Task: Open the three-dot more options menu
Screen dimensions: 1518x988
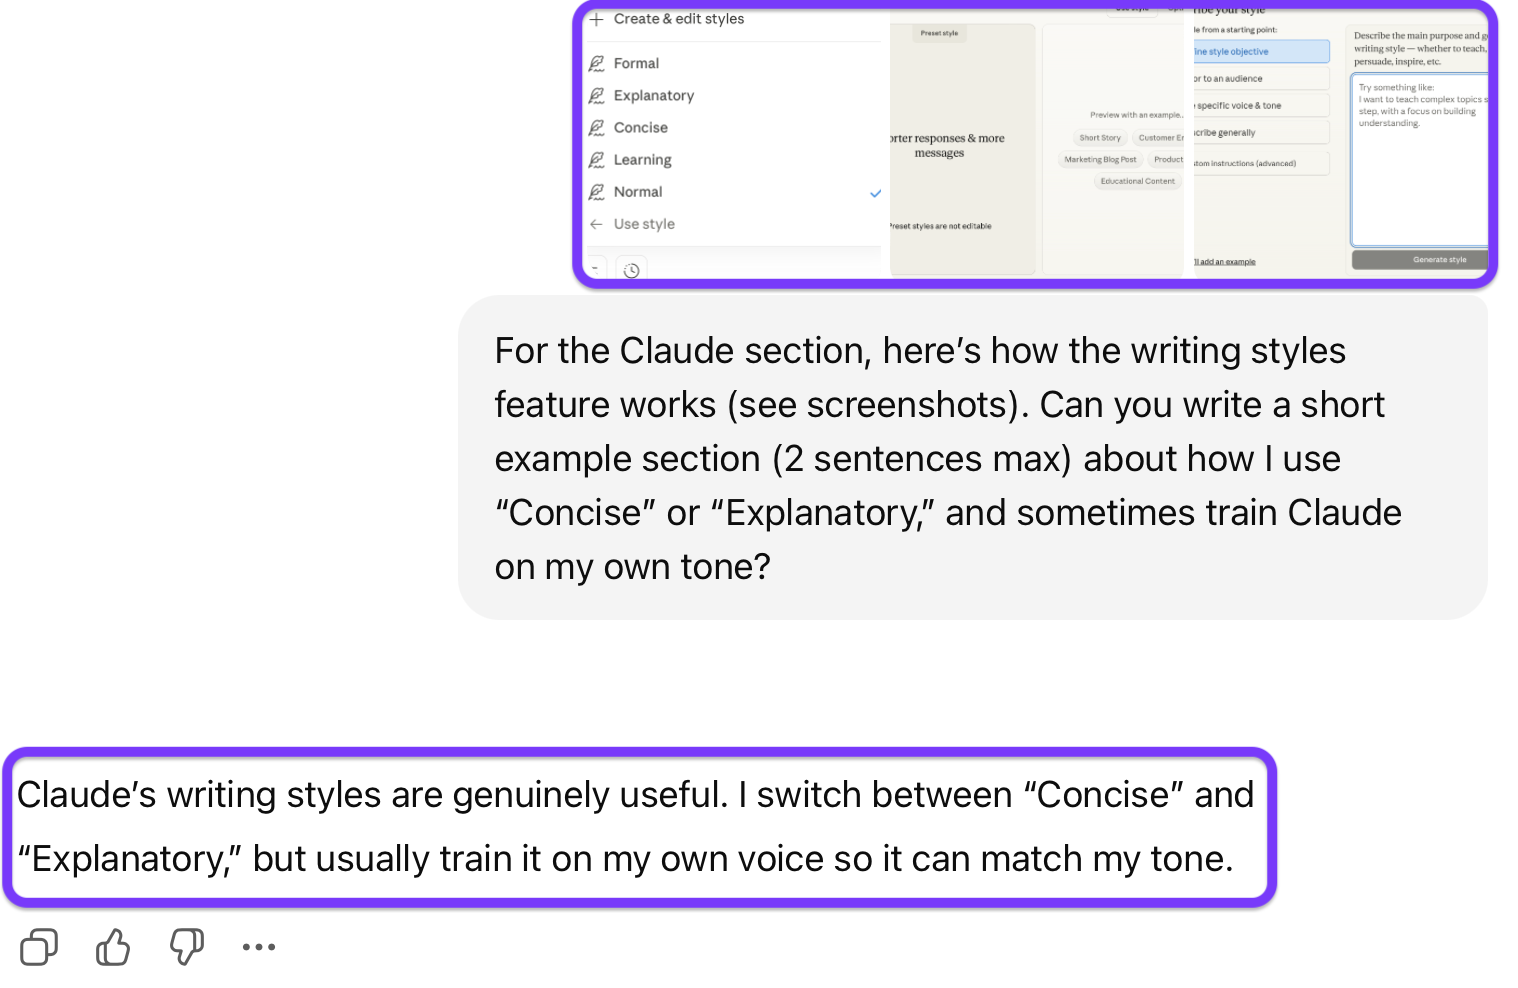Action: click(x=259, y=946)
